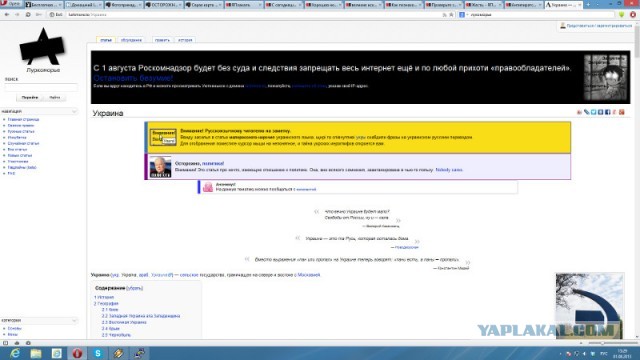The height and width of the screenshot is (360, 640).
Task: Open Свежие правки in the sidebar
Action: [21, 126]
